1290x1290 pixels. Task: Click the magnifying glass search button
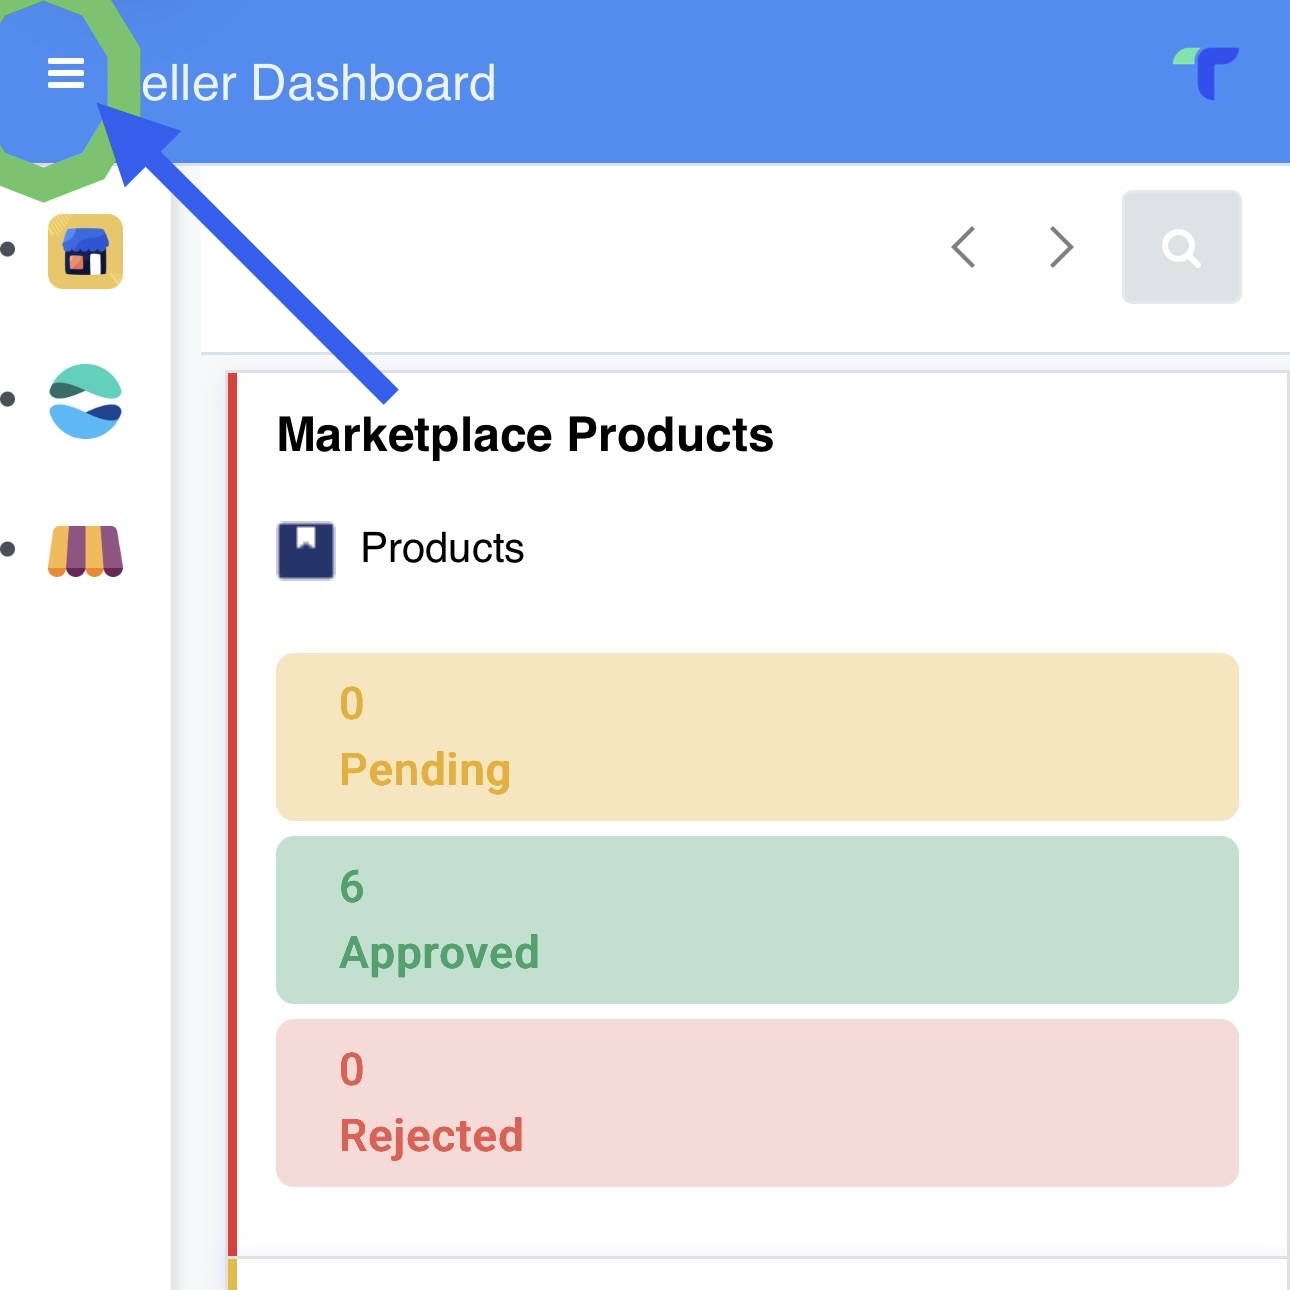(x=1181, y=247)
